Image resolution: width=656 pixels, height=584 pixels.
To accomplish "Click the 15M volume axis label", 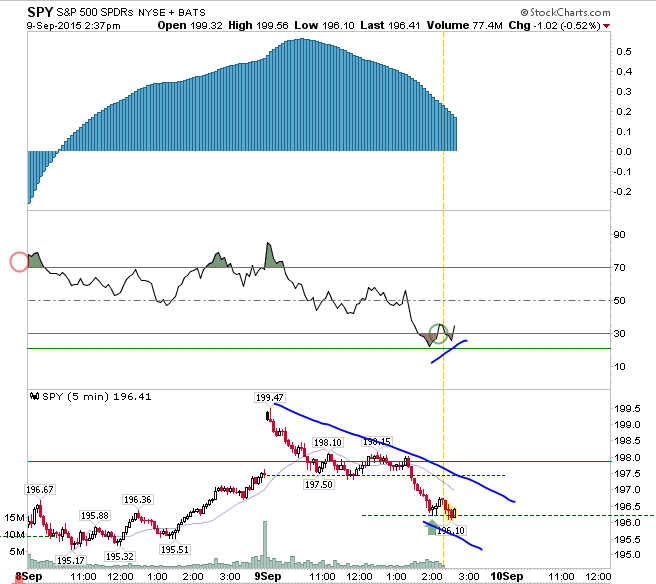I will [15, 518].
